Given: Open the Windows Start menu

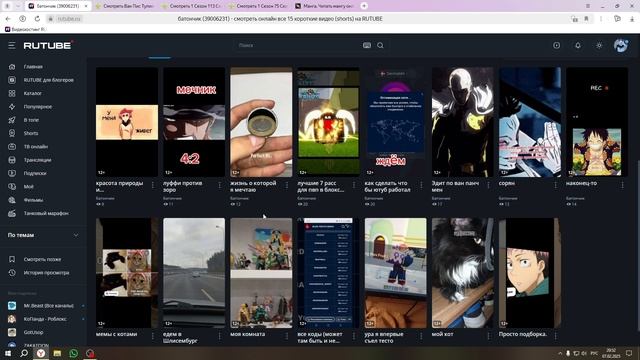Looking at the screenshot, I should [x=8, y=353].
